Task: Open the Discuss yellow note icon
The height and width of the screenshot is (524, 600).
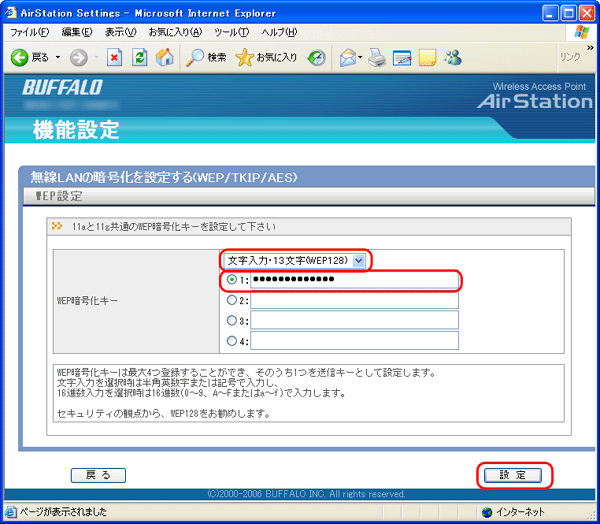Action: (427, 58)
